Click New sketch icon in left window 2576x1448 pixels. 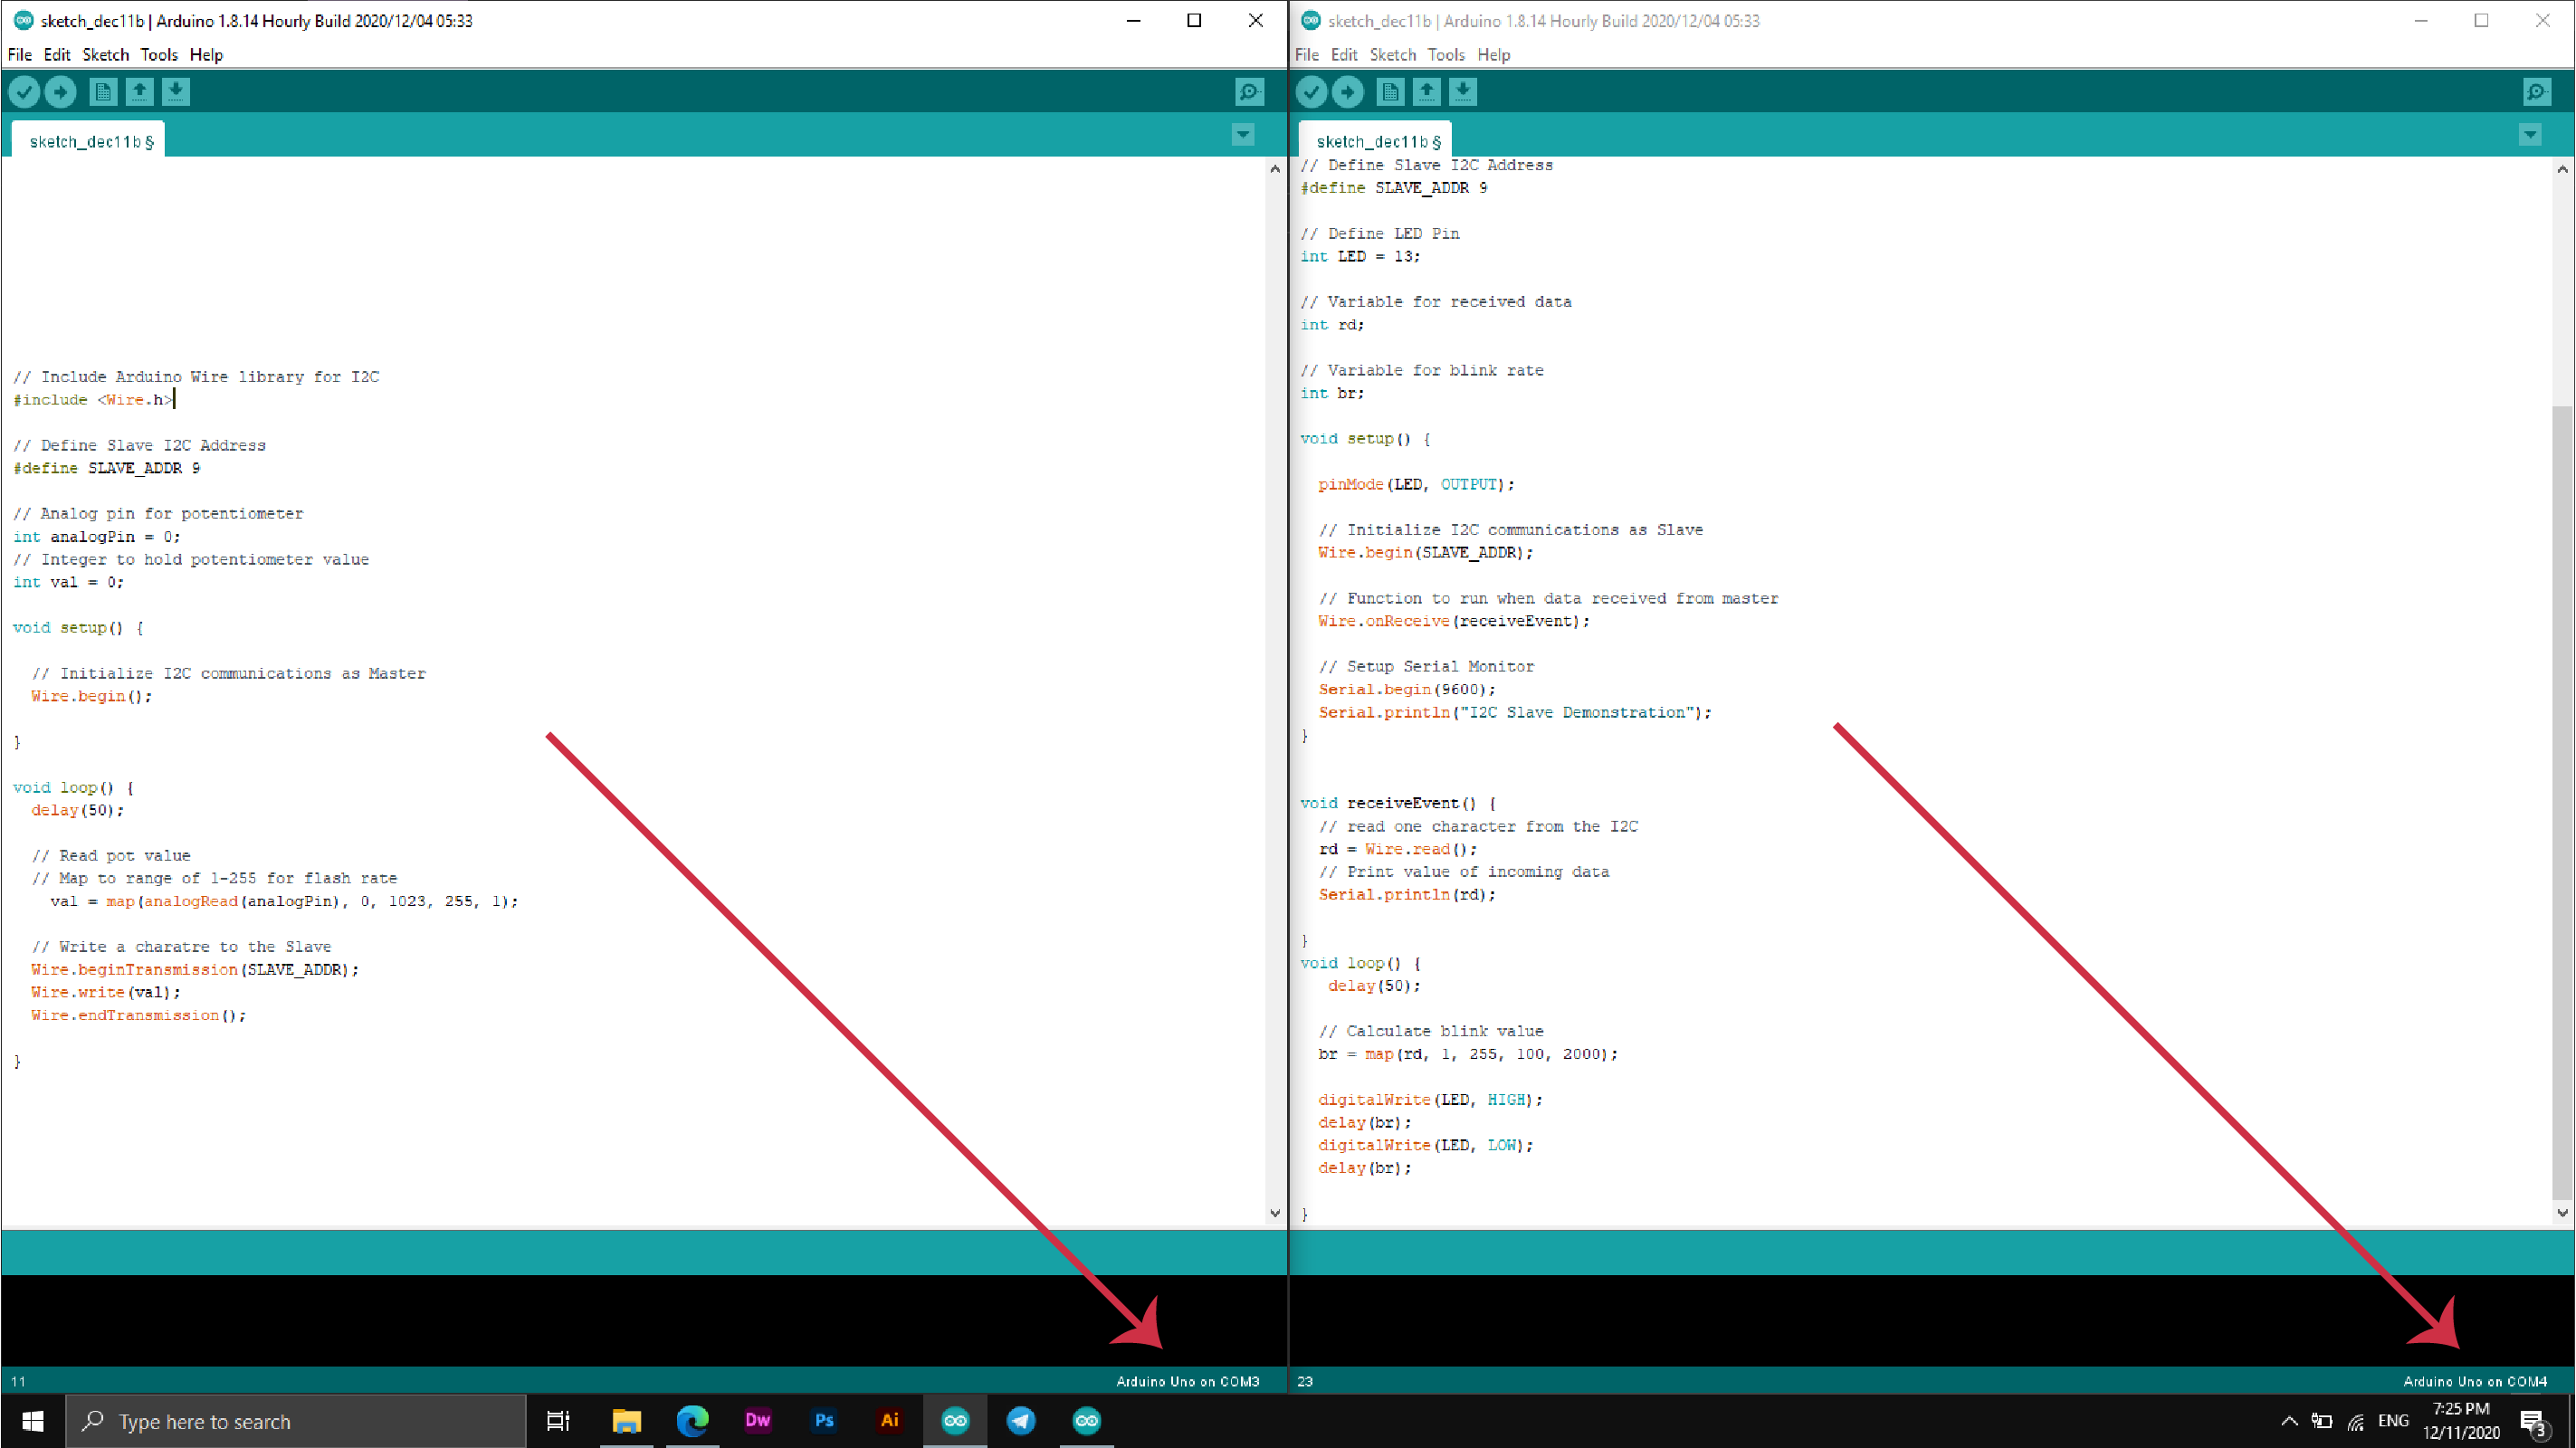click(x=102, y=92)
